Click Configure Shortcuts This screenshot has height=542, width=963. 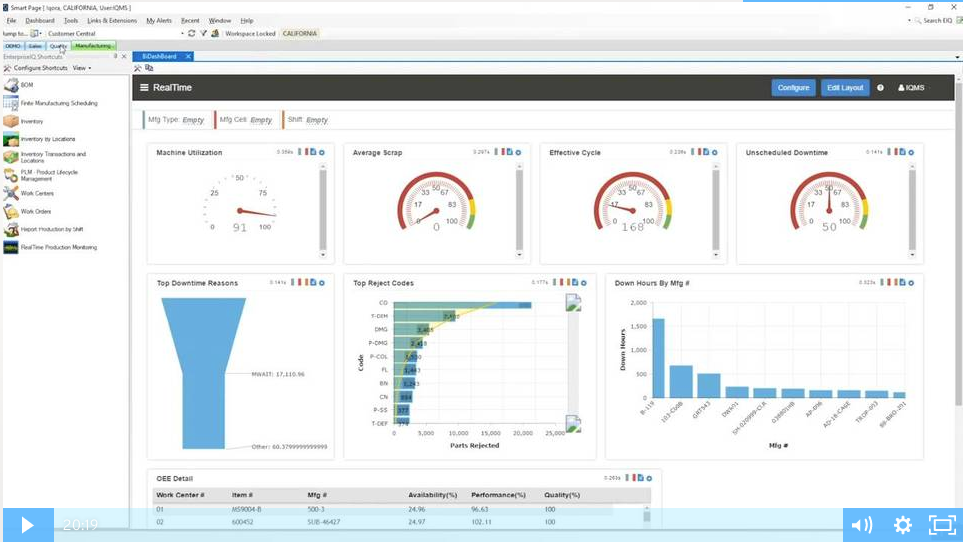pos(35,68)
